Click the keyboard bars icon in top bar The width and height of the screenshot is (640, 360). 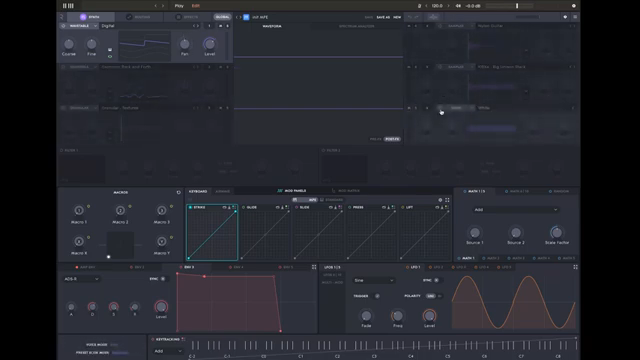point(68,6)
